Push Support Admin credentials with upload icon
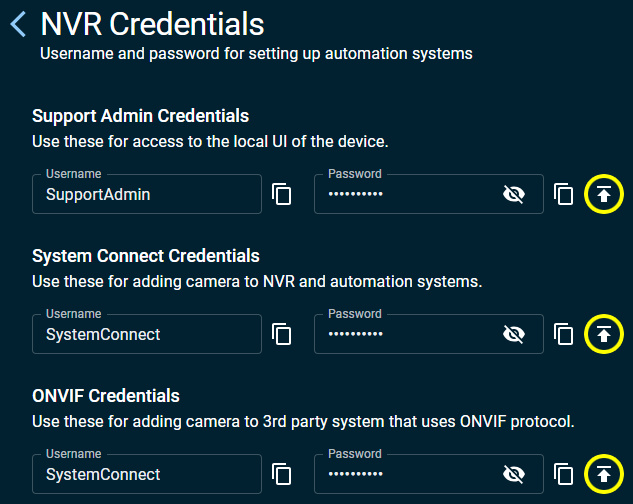 (604, 194)
